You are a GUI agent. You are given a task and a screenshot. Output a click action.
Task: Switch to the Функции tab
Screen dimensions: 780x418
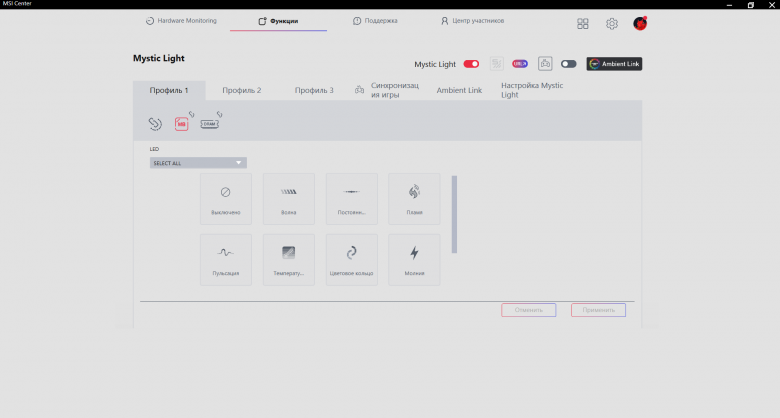[278, 21]
